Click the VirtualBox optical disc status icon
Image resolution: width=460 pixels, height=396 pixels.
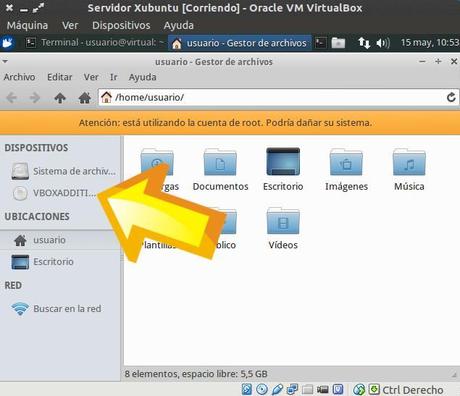tap(262, 389)
